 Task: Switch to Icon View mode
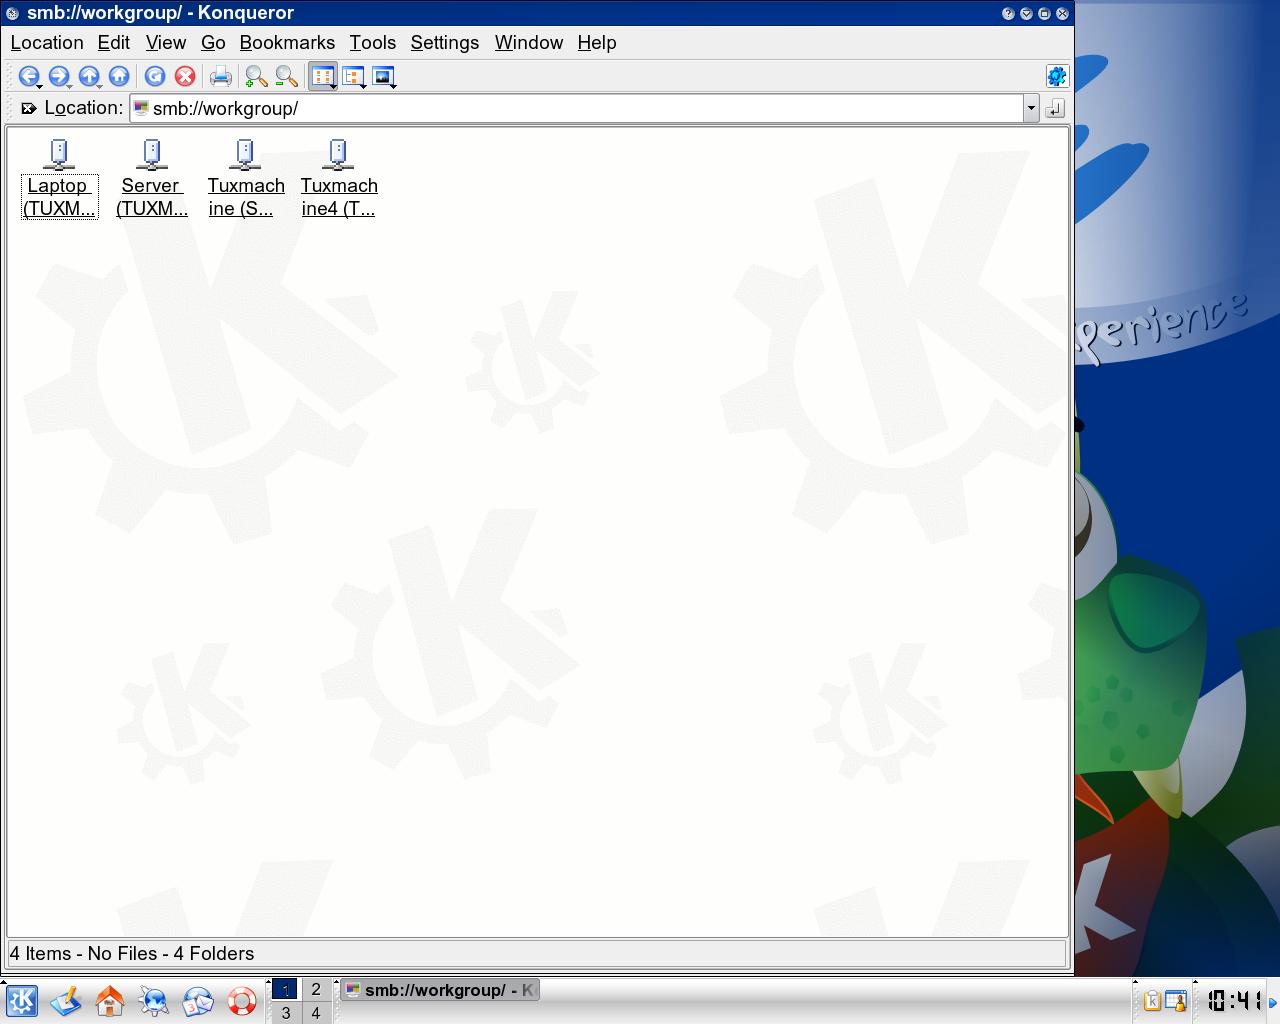pyautogui.click(x=322, y=76)
